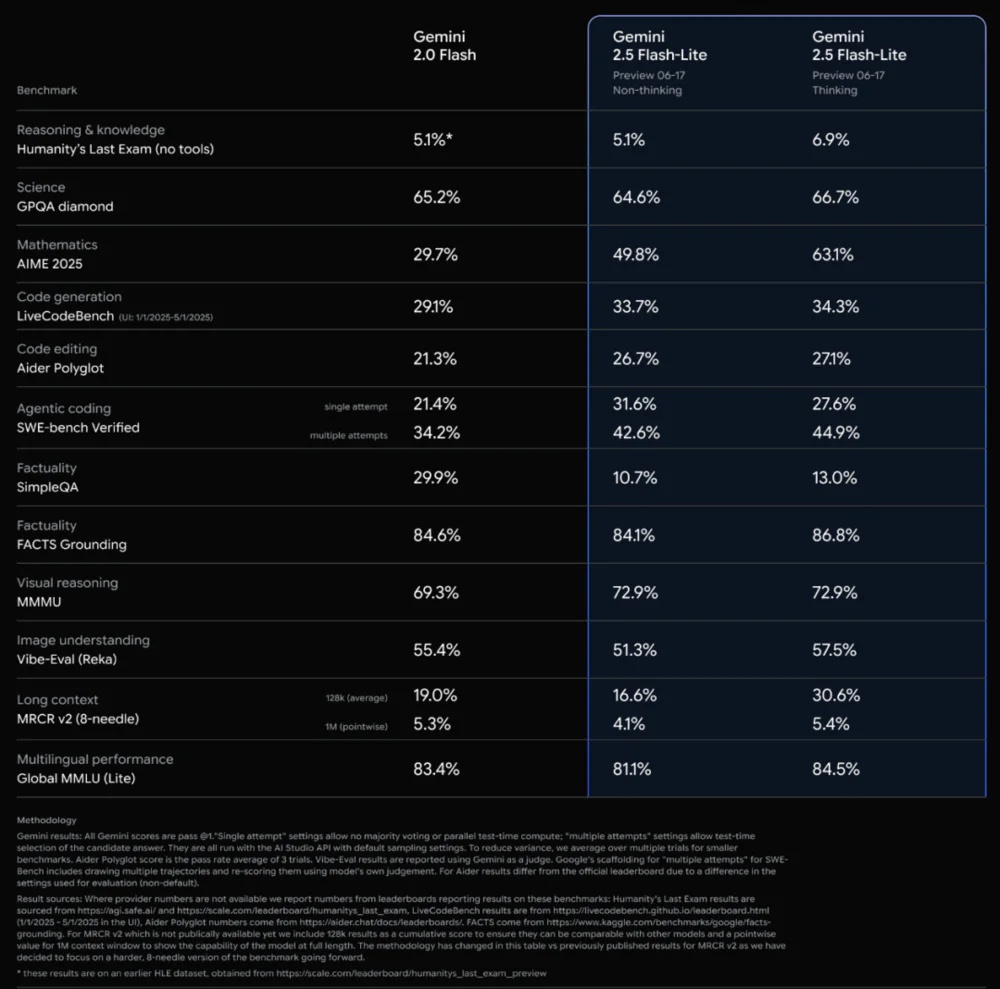Select the SWE-bench Verified row label

tap(78, 427)
